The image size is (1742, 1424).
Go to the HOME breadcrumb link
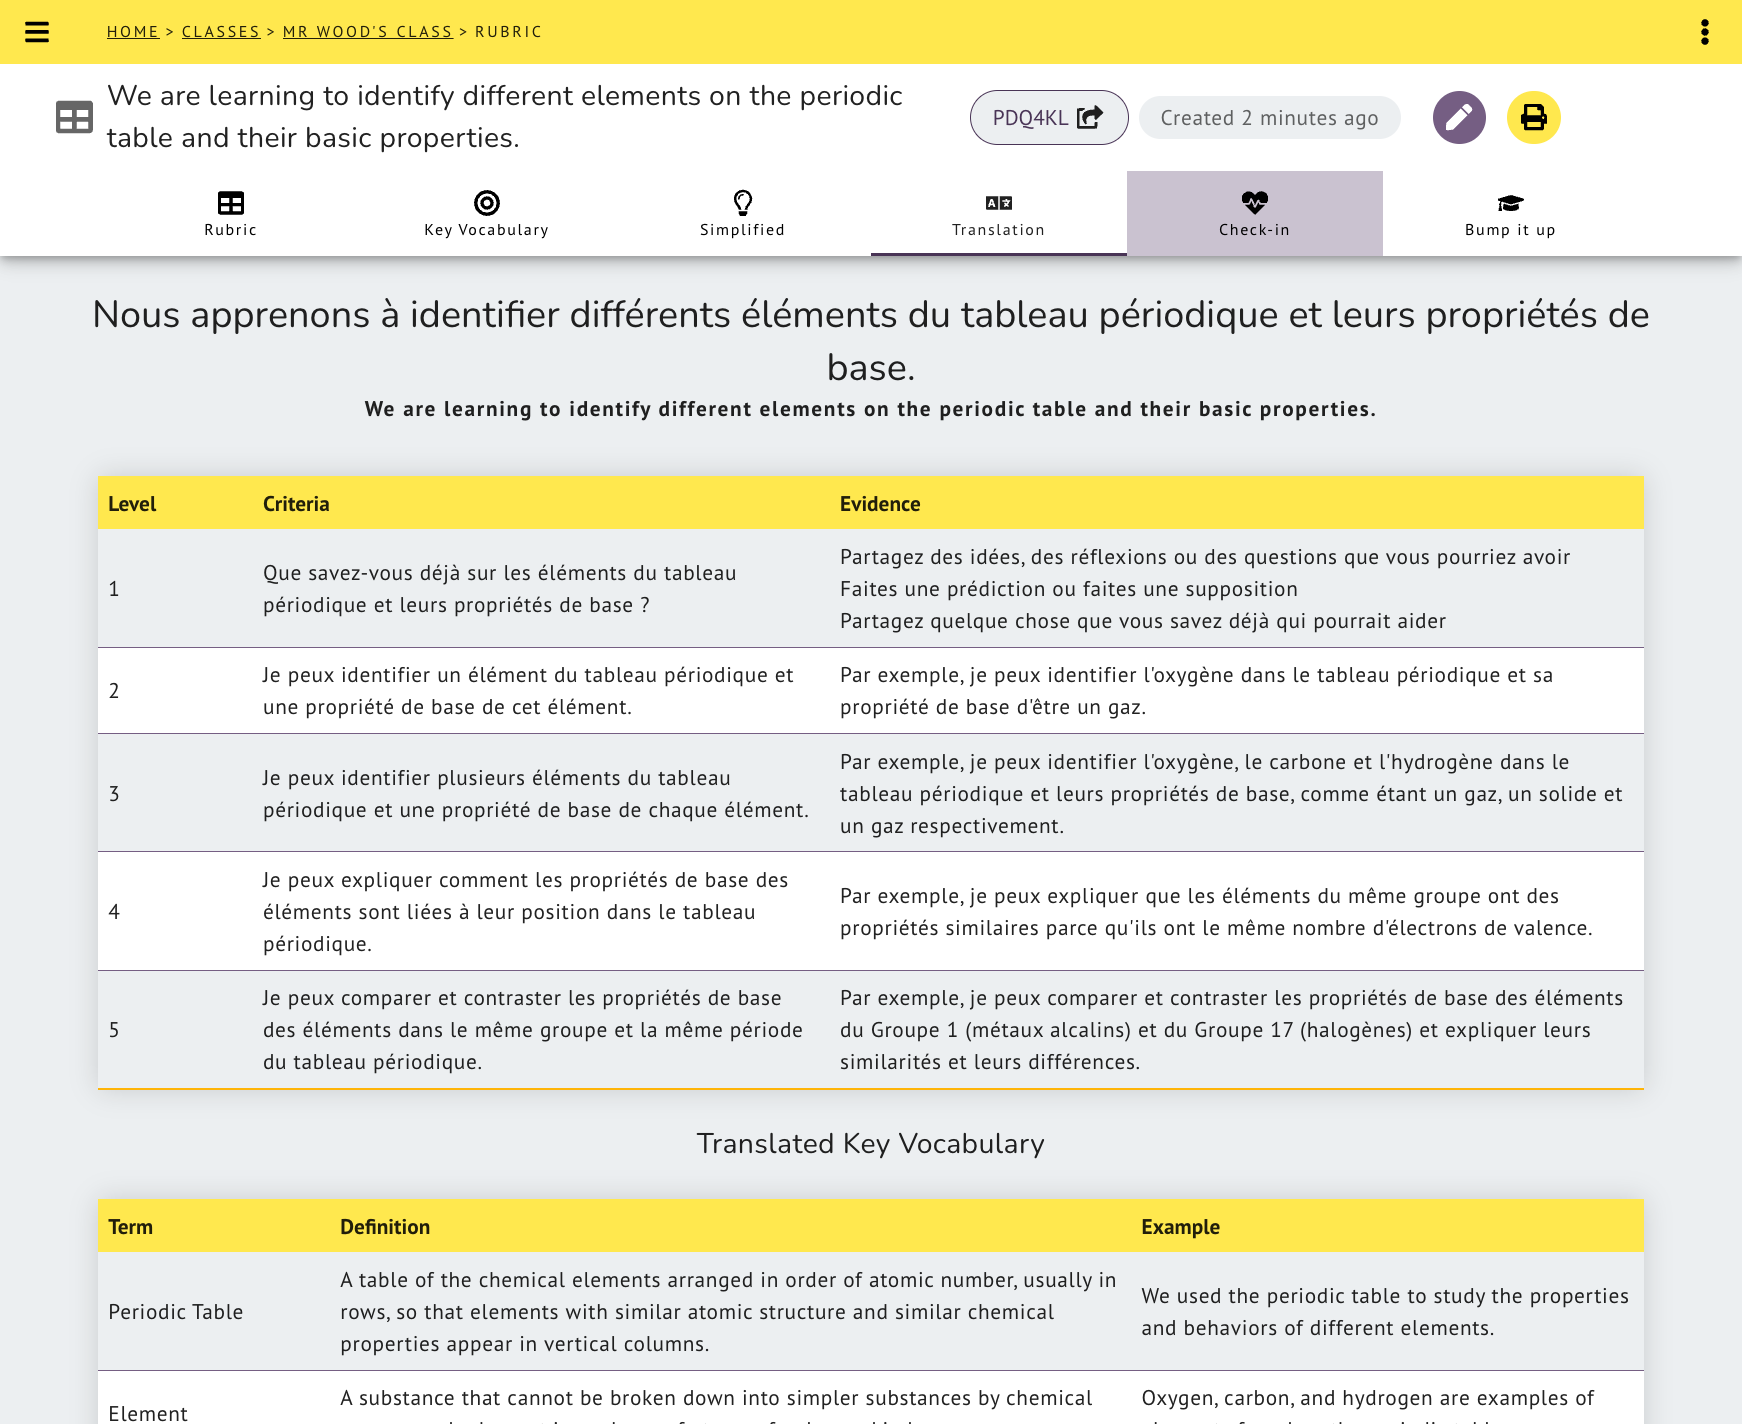pyautogui.click(x=133, y=32)
